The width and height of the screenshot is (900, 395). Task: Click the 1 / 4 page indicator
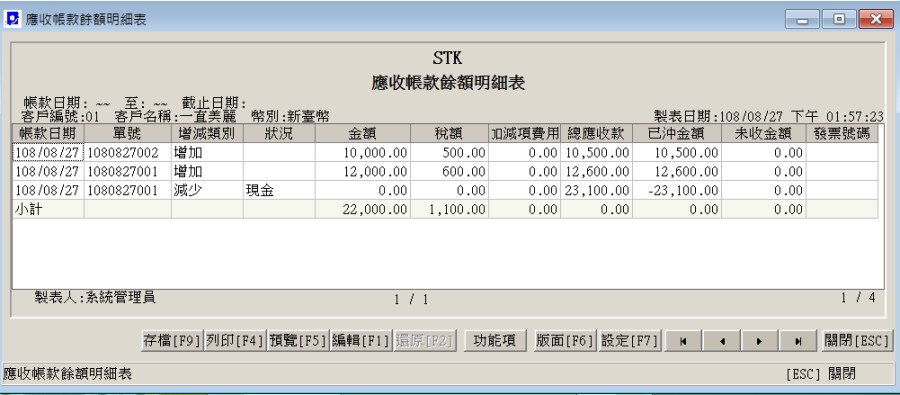[858, 297]
